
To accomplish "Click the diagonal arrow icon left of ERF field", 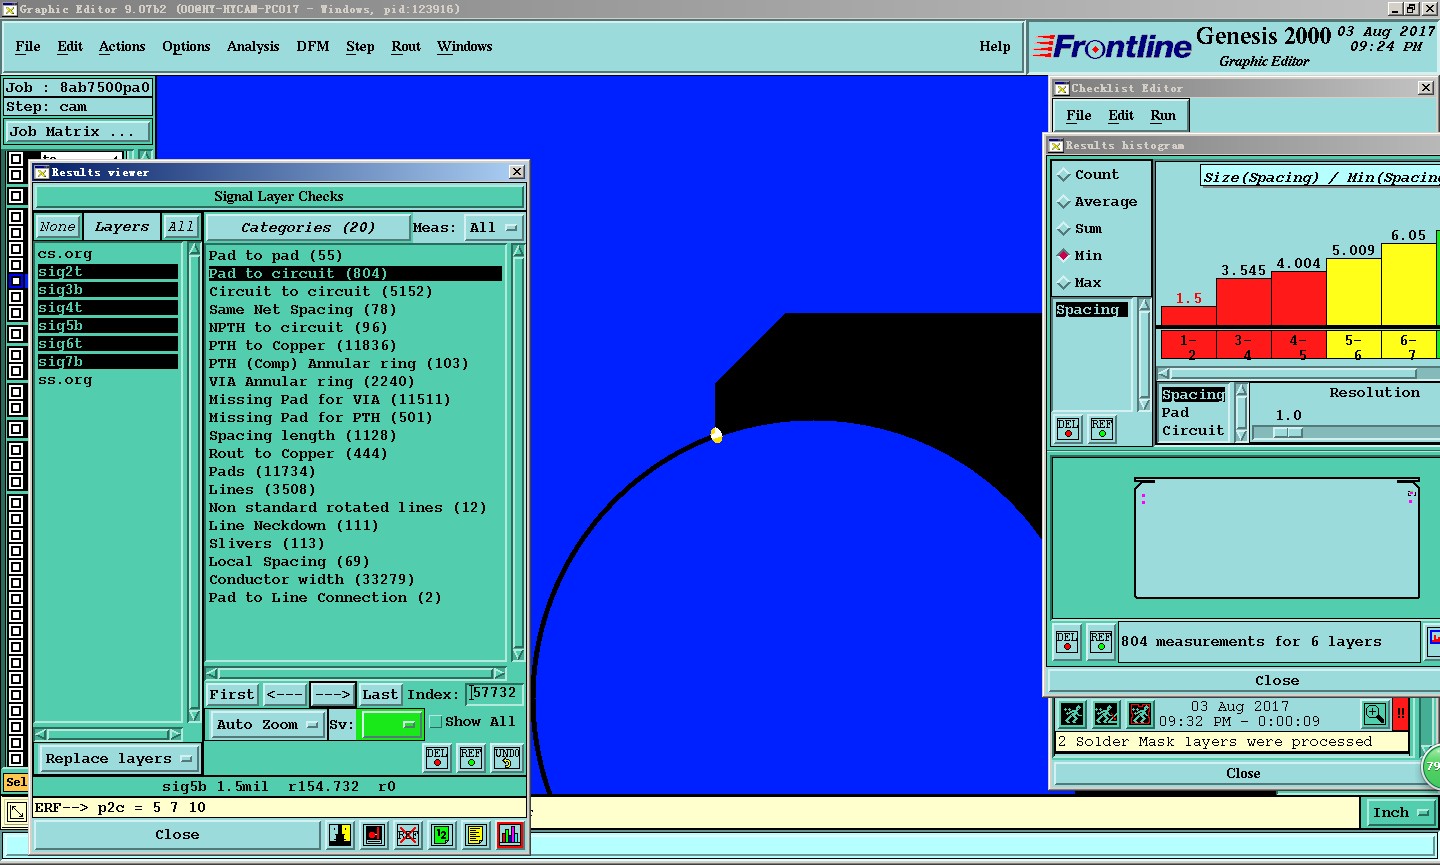I will coord(16,812).
